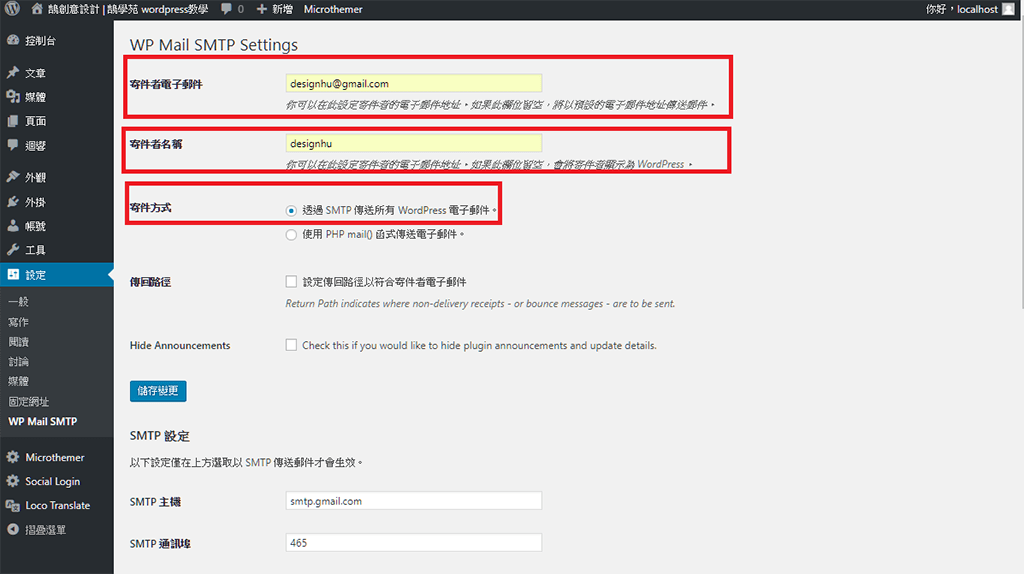
Task: Click the WP Mail SMTP Settings heading
Action: coord(214,45)
